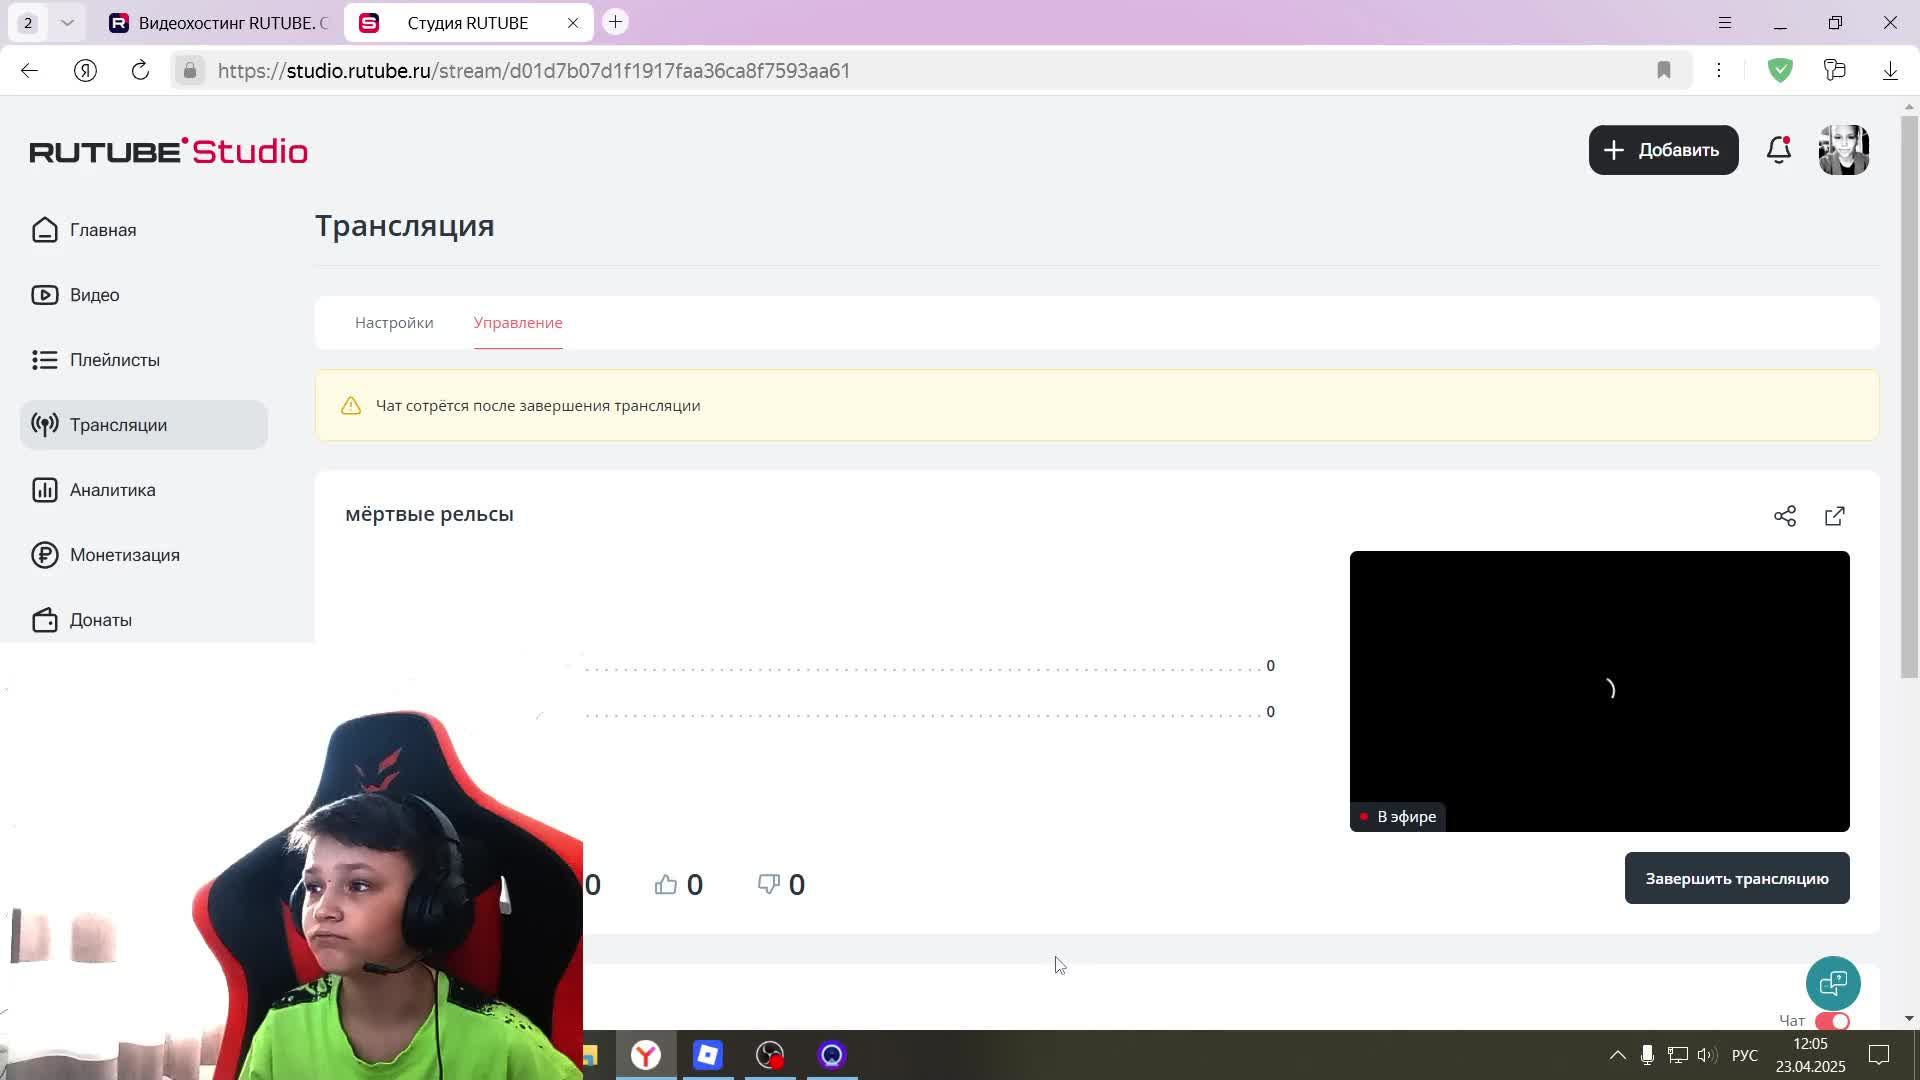Open the browser three-dot menu
The image size is (1920, 1080).
tap(1719, 70)
